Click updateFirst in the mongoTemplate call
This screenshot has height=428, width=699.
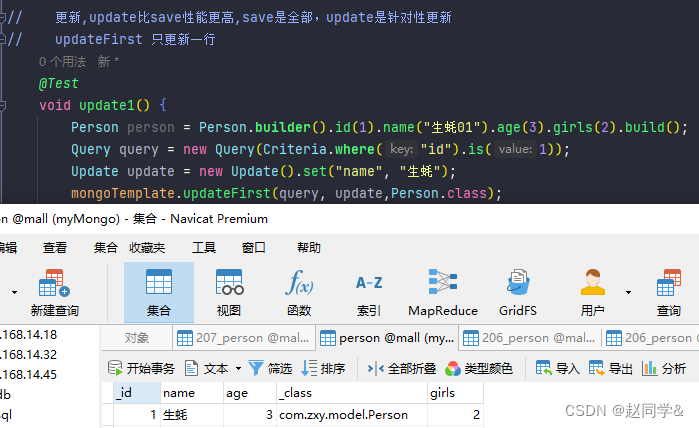(x=226, y=193)
